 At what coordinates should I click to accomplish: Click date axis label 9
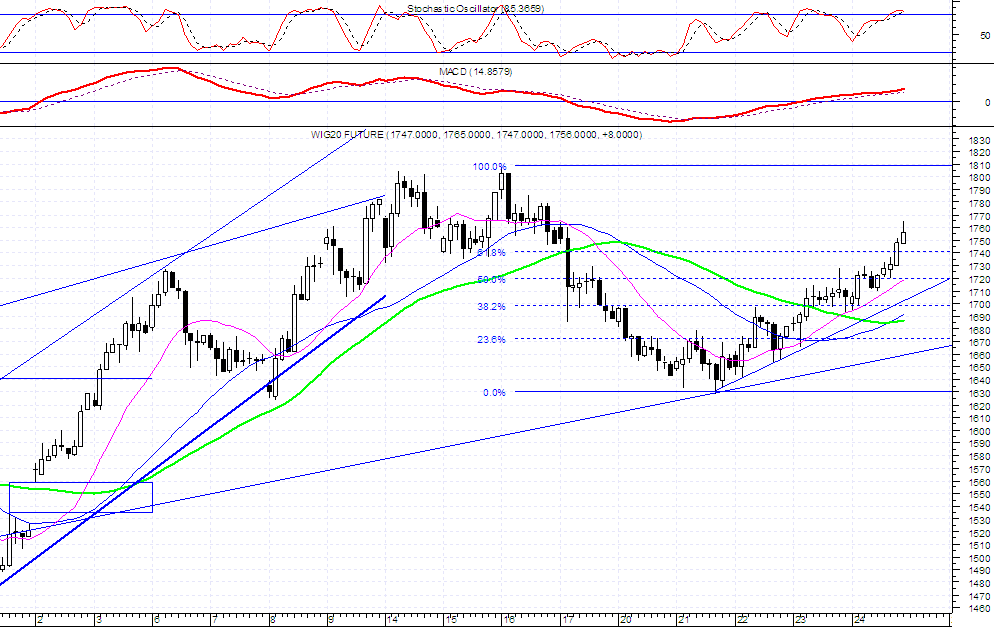click(331, 620)
